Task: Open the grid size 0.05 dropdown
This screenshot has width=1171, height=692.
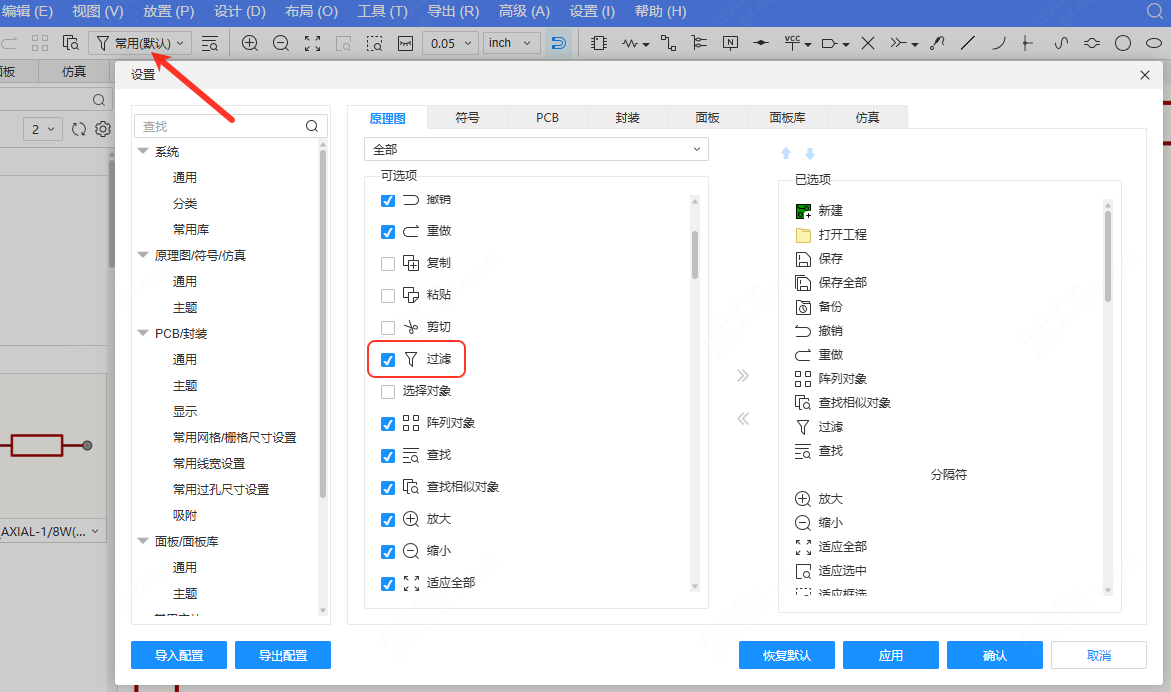Action: pos(449,43)
